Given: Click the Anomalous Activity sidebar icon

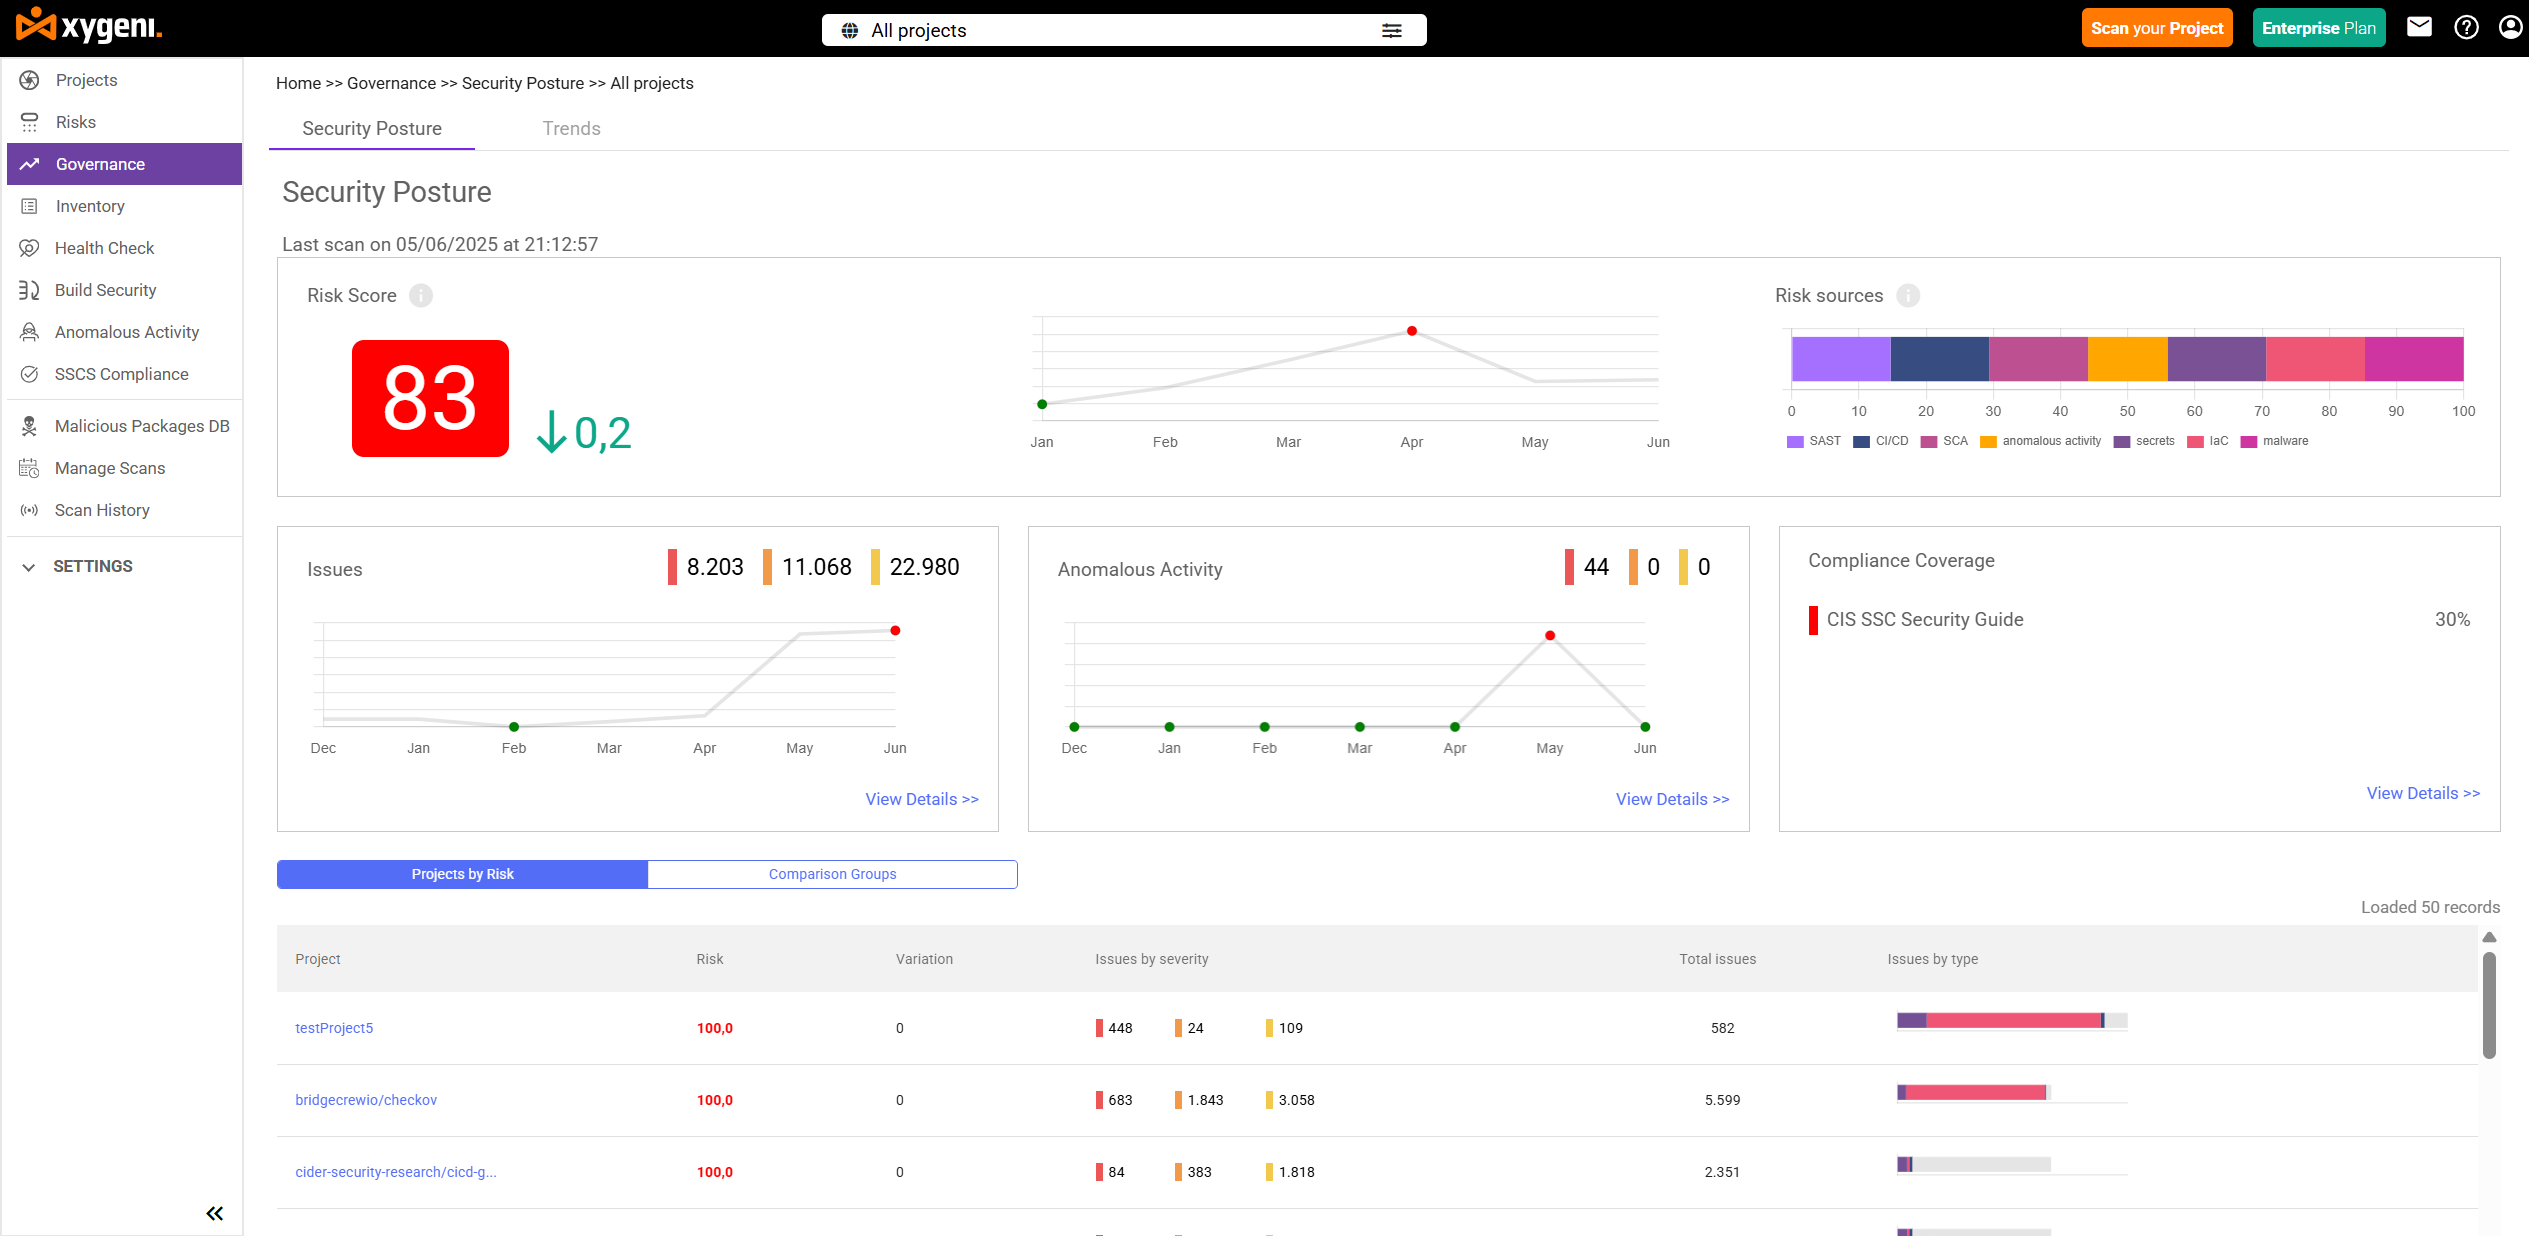Looking at the screenshot, I should coord(29,332).
